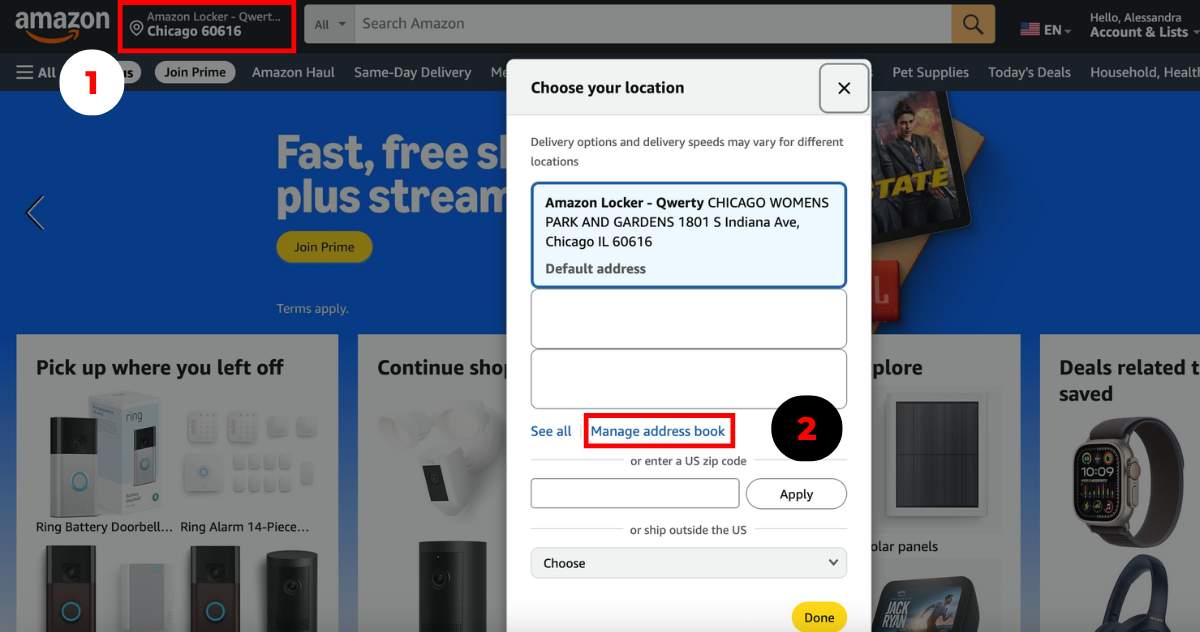Viewport: 1200px width, 632px height.
Task: Open the All hamburger menu
Action: [36, 72]
